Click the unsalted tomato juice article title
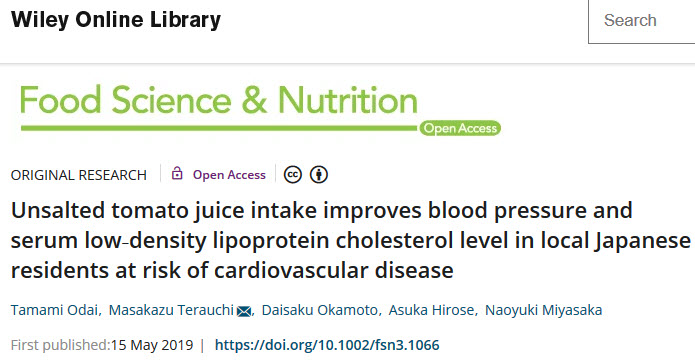 [x=350, y=240]
